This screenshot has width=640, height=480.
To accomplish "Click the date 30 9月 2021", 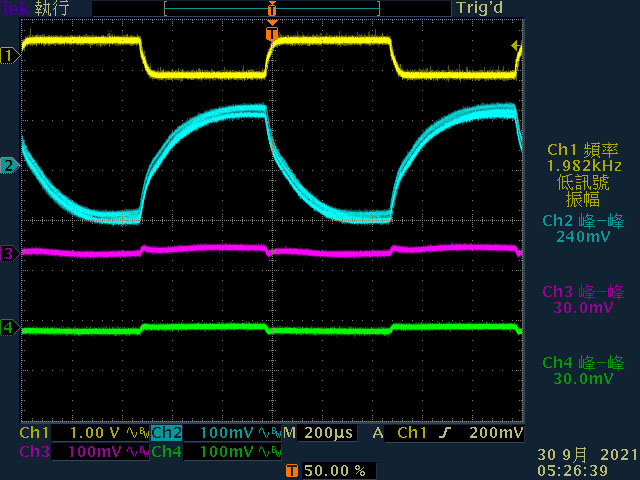I will click(587, 454).
